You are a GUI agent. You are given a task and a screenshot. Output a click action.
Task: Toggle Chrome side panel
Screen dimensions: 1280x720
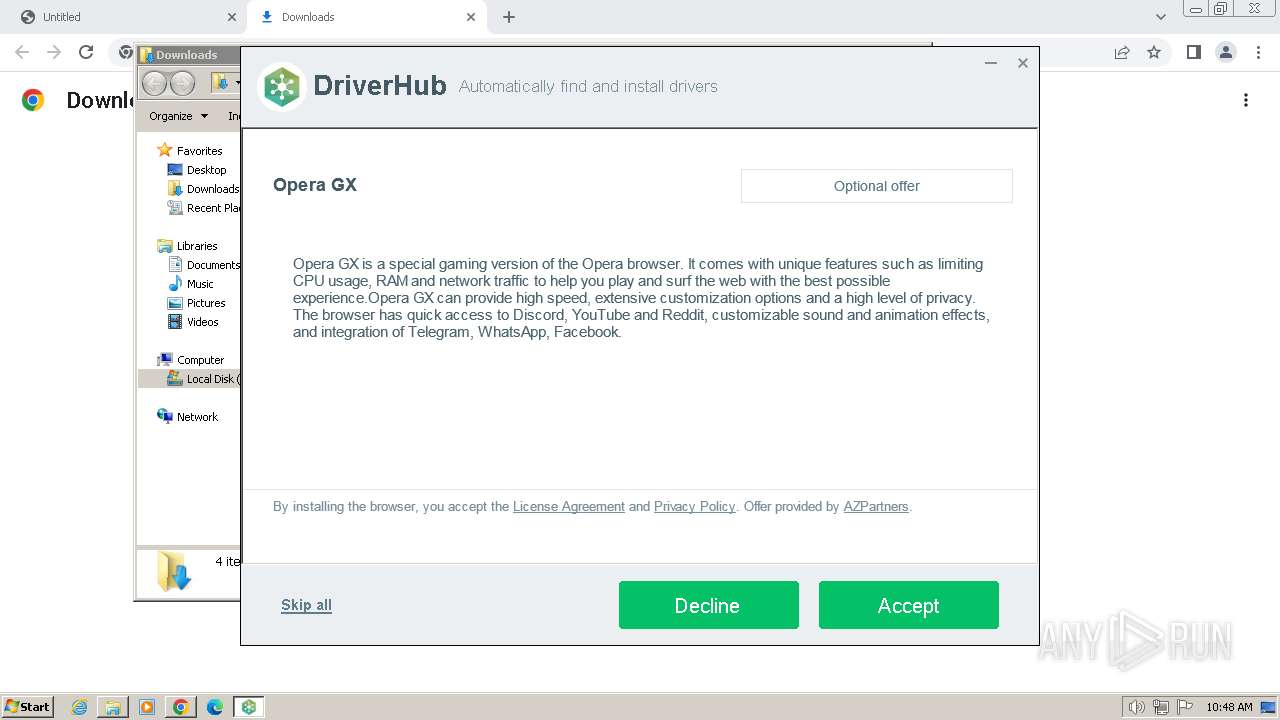pos(1193,52)
